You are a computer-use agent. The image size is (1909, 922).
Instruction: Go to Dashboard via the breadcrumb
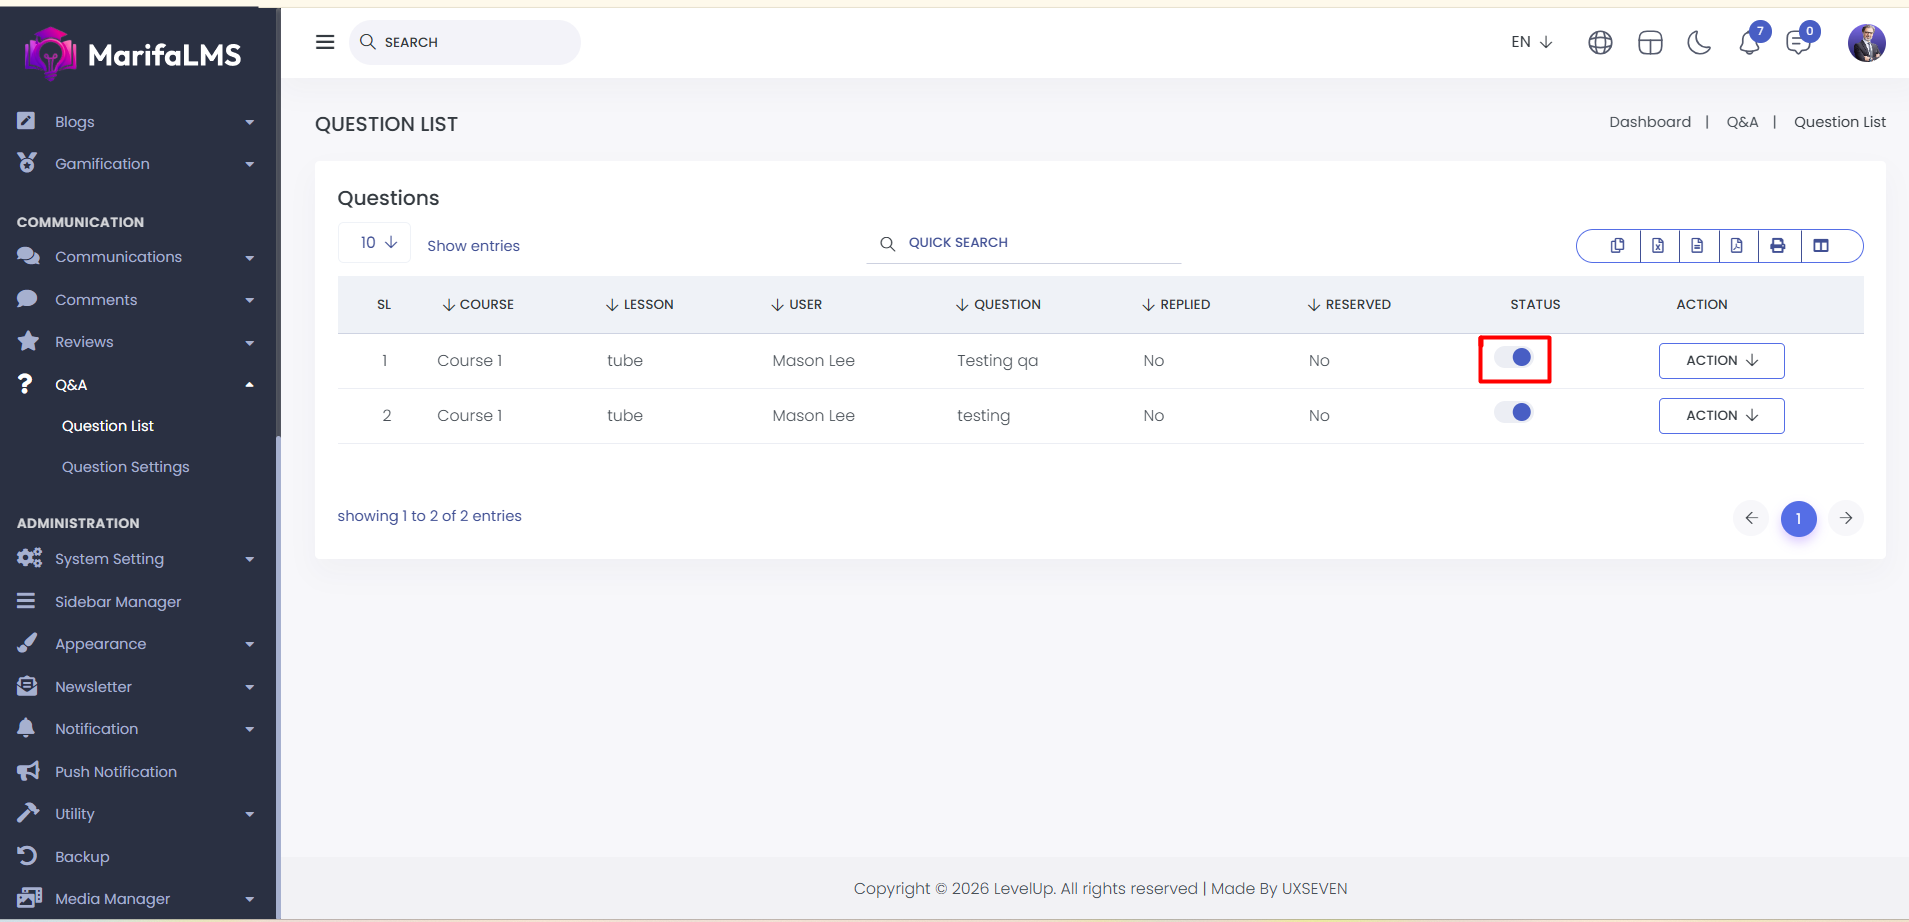(x=1649, y=122)
